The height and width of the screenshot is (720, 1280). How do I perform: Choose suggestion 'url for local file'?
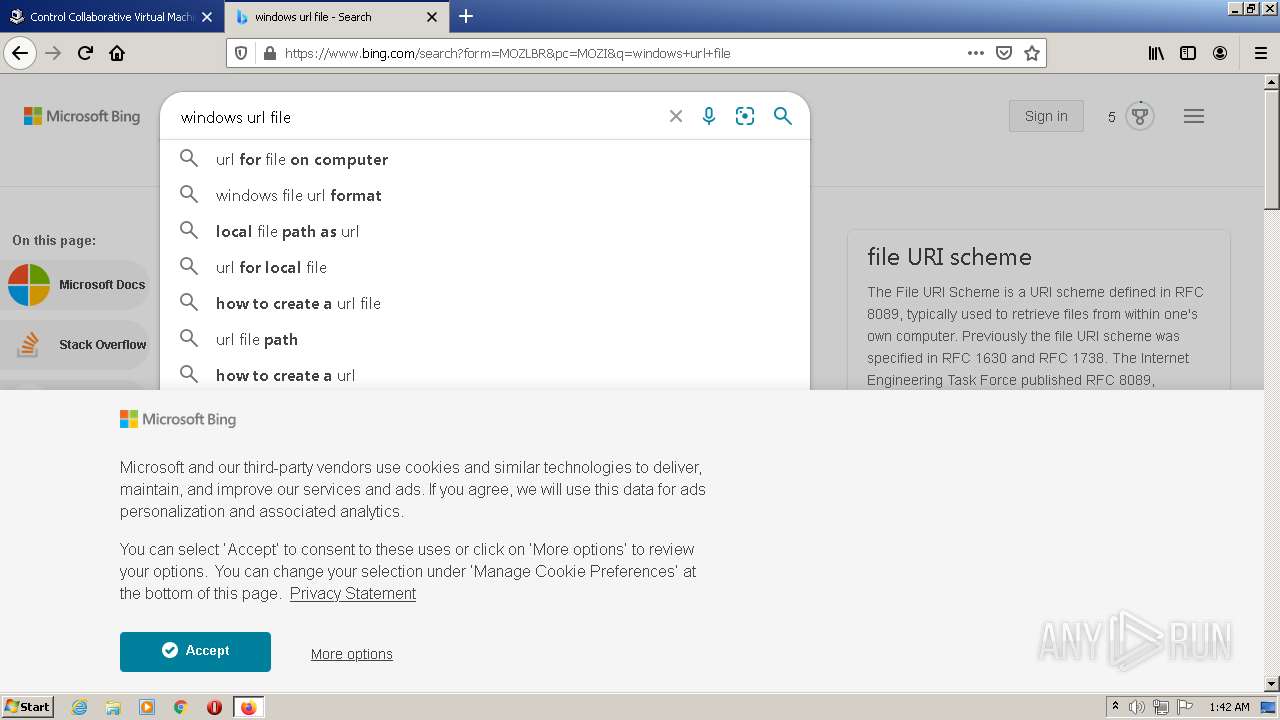point(485,267)
